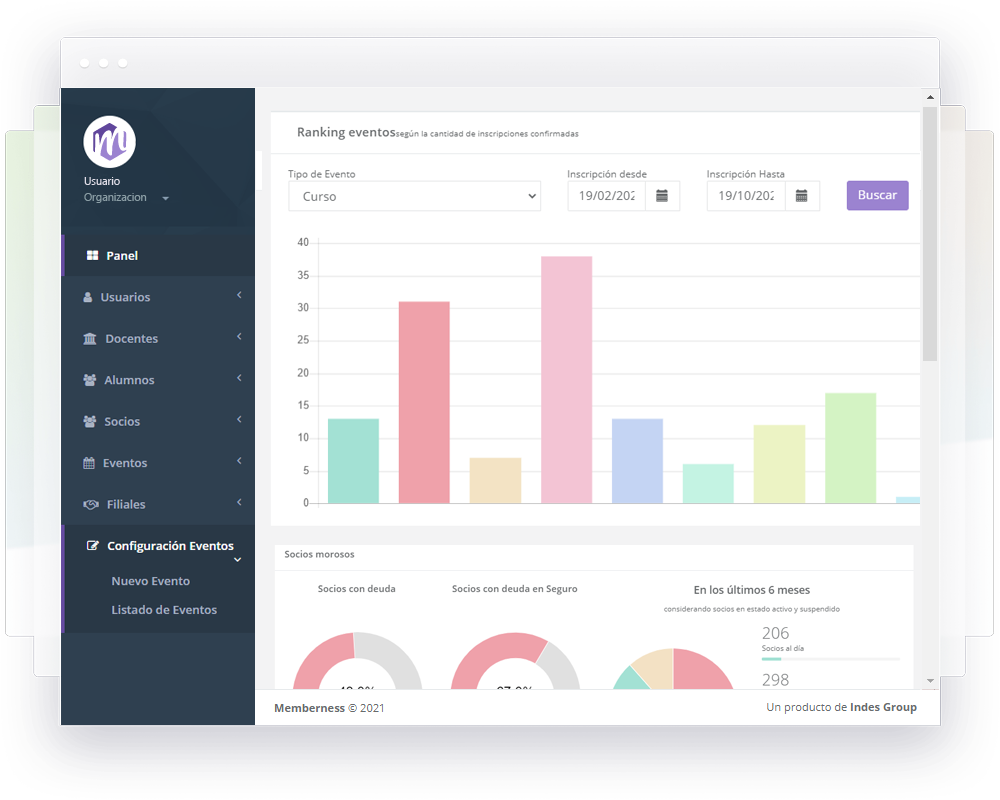Click the scrollbar down arrow
Image resolution: width=1000 pixels, height=800 pixels.
pos(930,680)
